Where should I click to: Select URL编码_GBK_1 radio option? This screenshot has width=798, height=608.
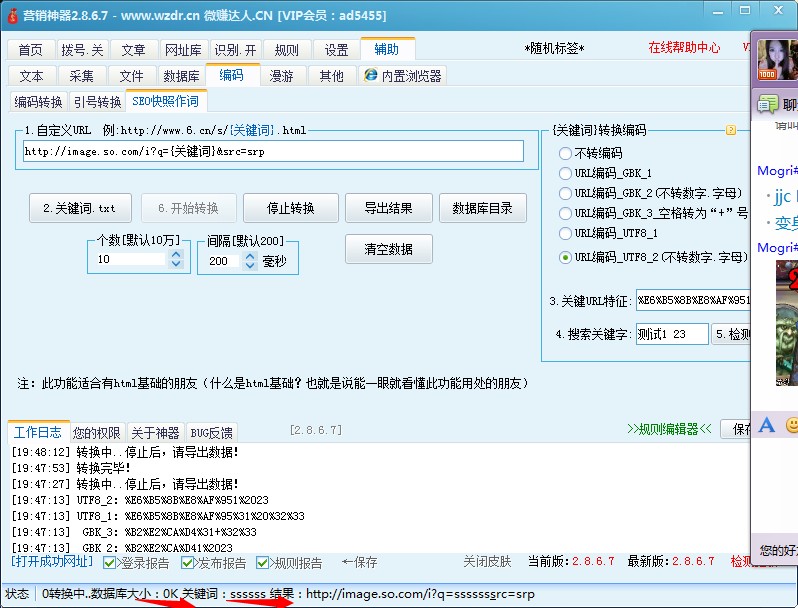coord(565,173)
